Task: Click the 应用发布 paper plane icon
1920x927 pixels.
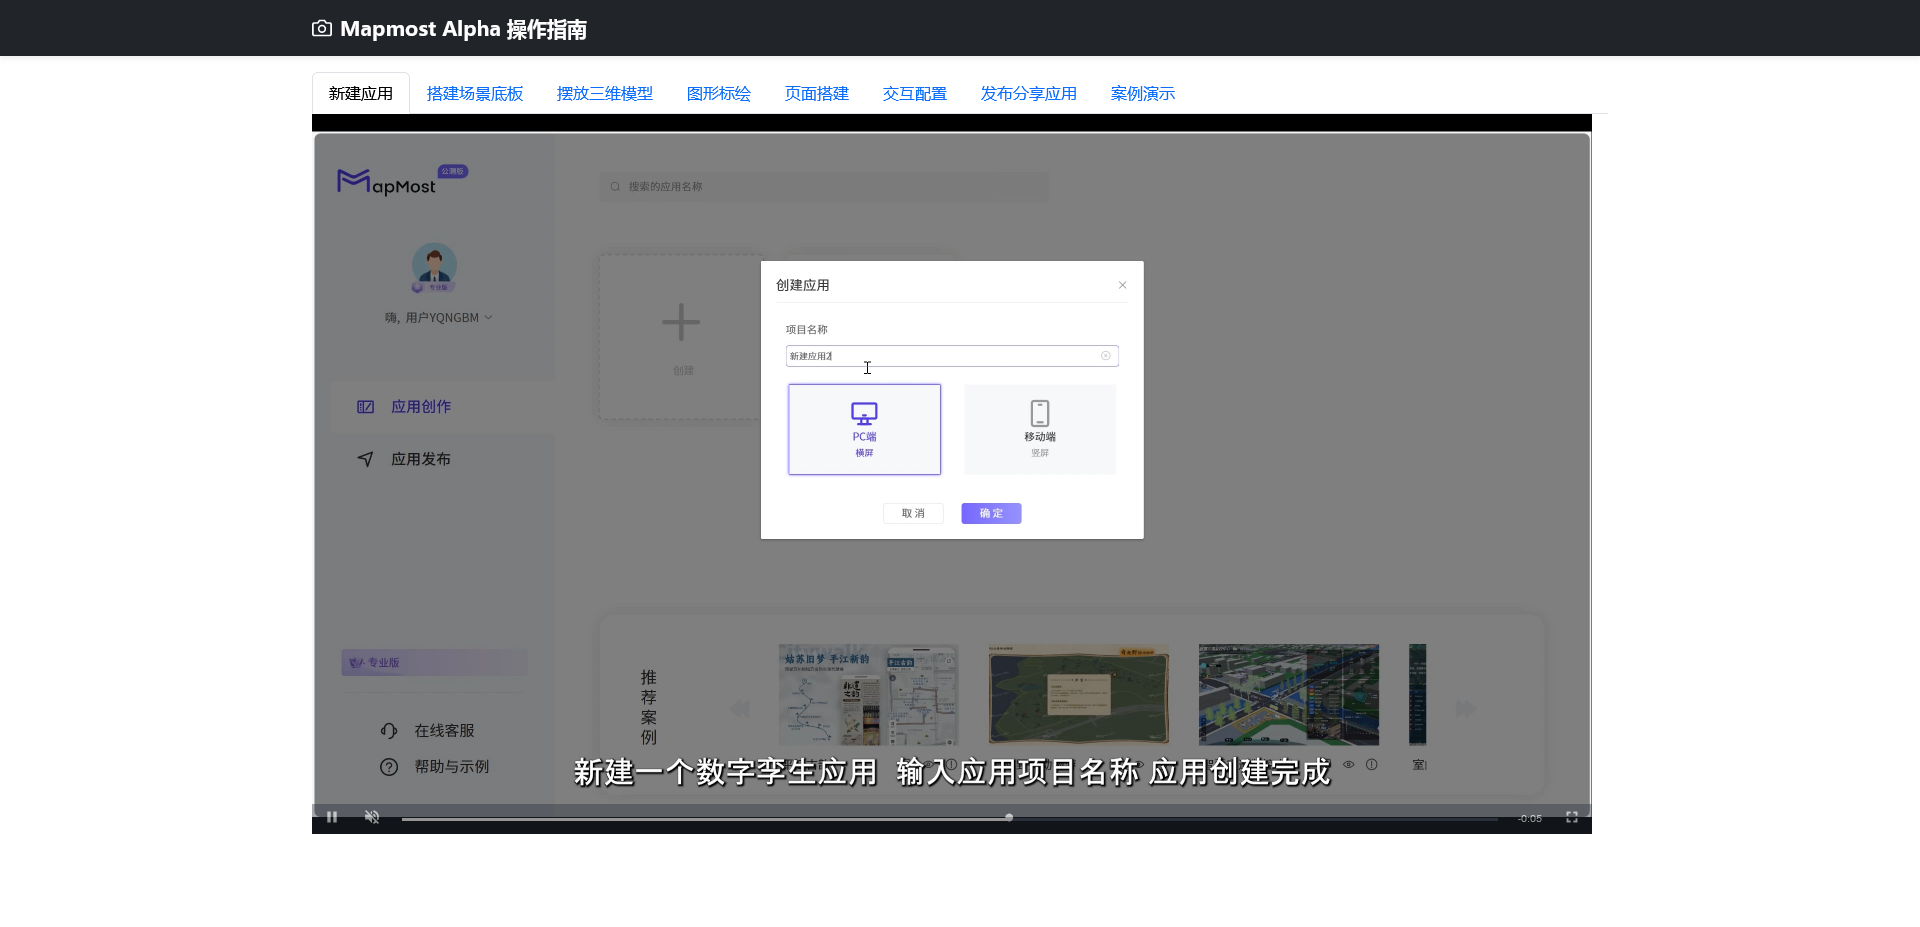Action: click(x=366, y=459)
